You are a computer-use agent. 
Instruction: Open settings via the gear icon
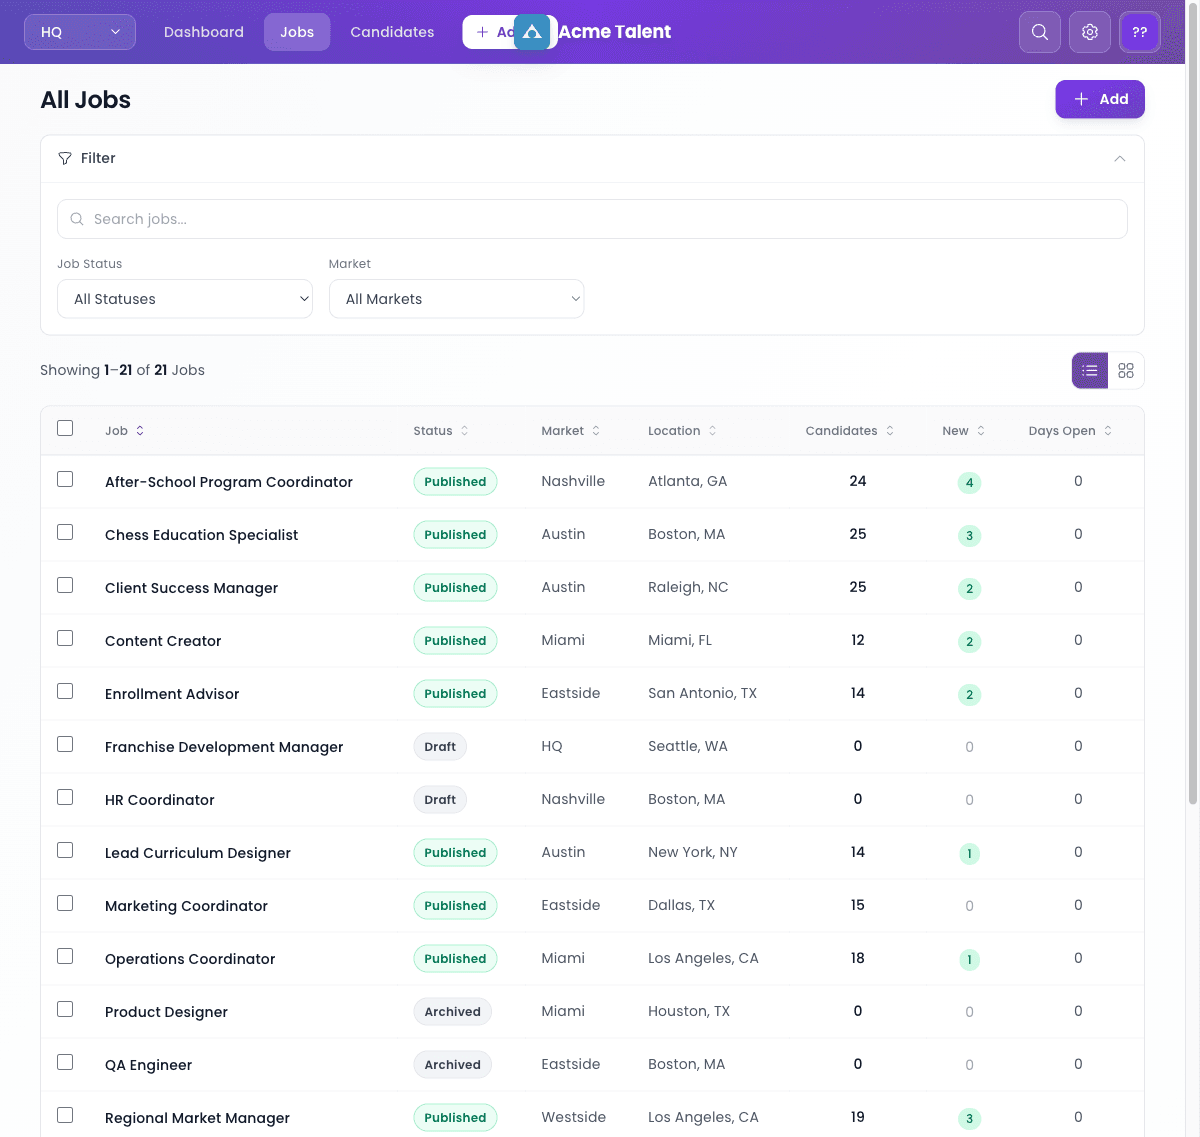[x=1089, y=31]
